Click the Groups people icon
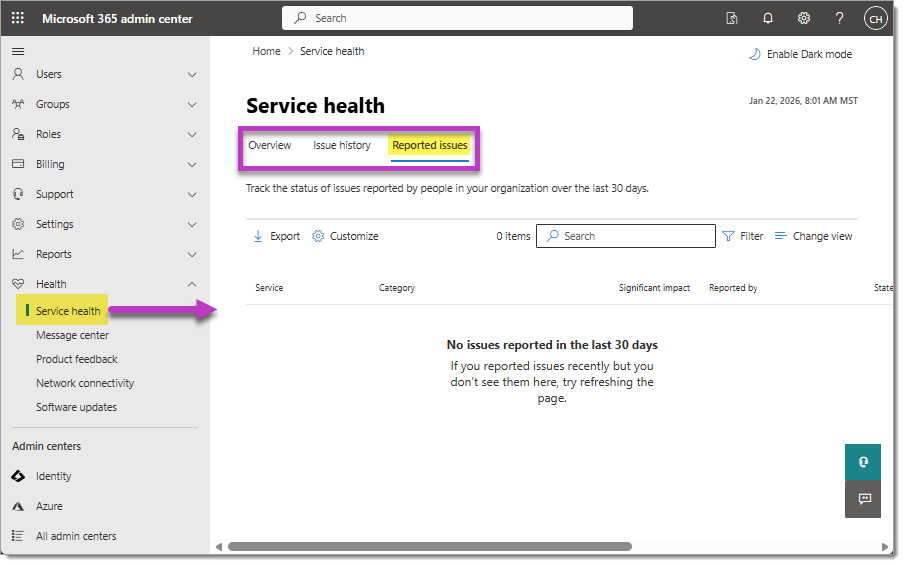The image size is (904, 565). click(18, 104)
